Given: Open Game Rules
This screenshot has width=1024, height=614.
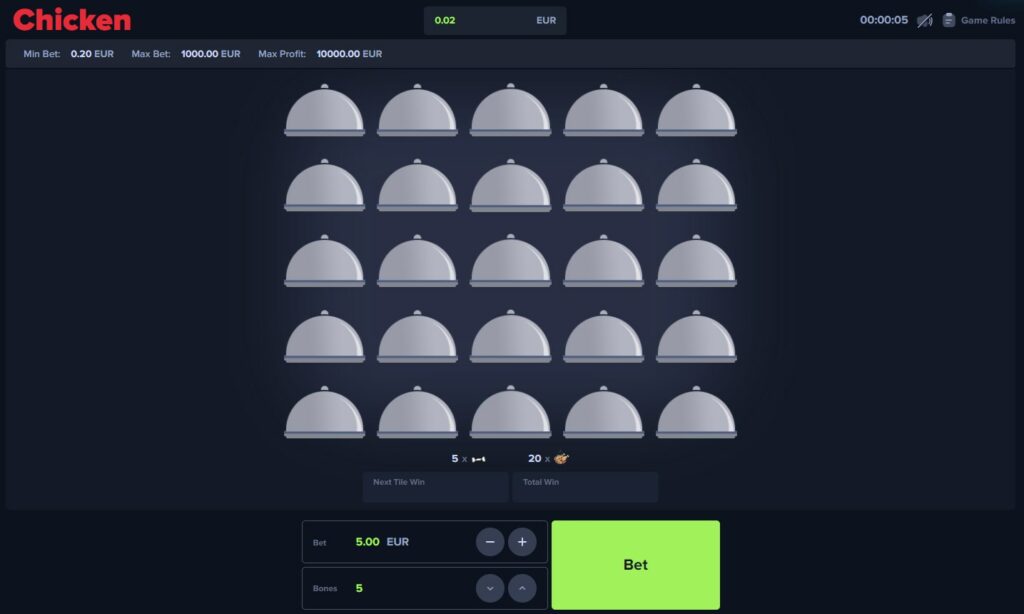Looking at the screenshot, I should click(x=978, y=20).
